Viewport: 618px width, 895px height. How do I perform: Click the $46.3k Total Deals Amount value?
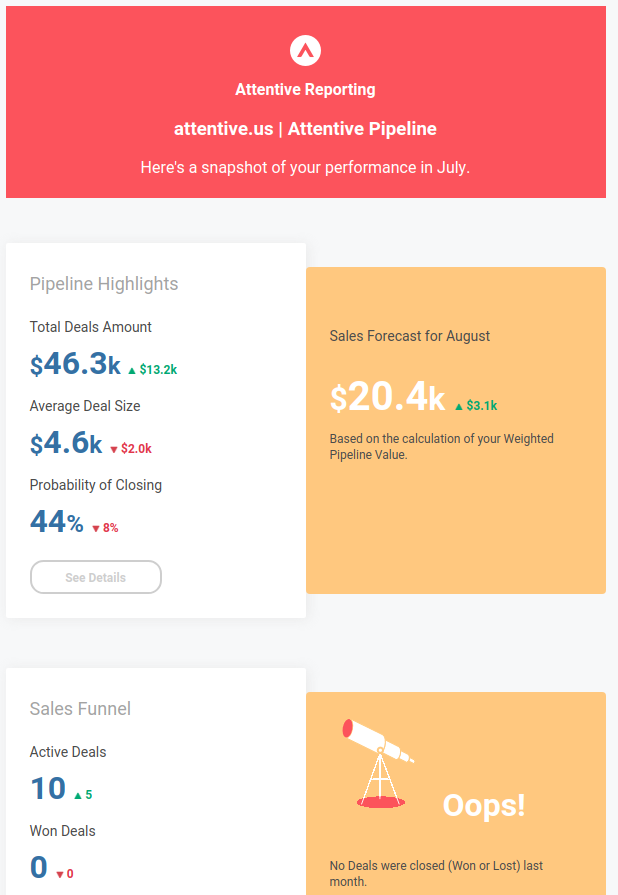(x=75, y=365)
